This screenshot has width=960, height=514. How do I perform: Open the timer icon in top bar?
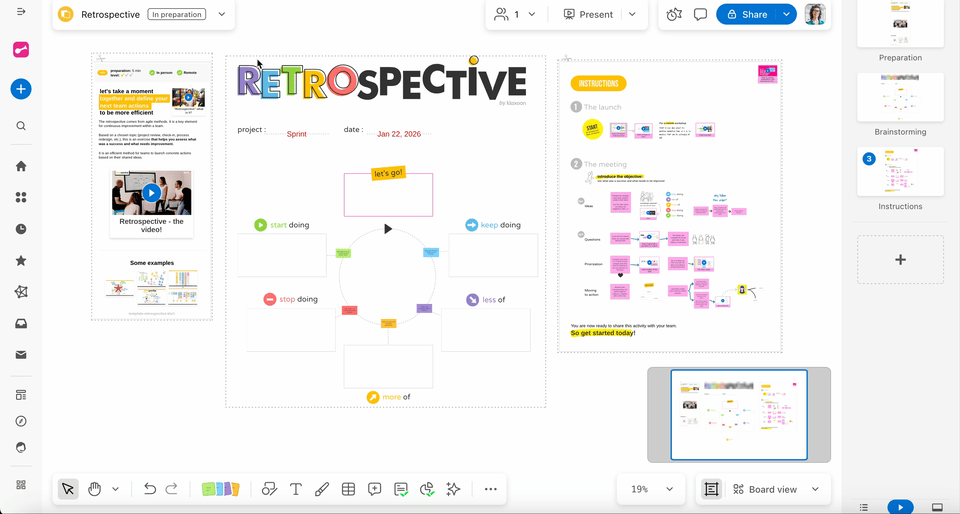coord(674,14)
